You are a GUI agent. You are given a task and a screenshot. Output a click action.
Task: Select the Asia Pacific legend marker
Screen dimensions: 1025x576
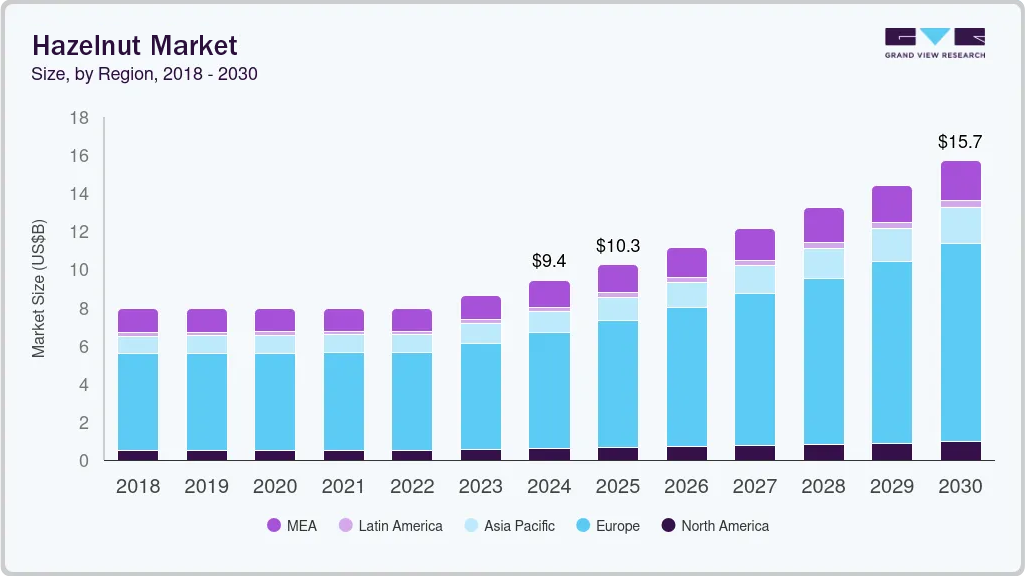click(470, 525)
